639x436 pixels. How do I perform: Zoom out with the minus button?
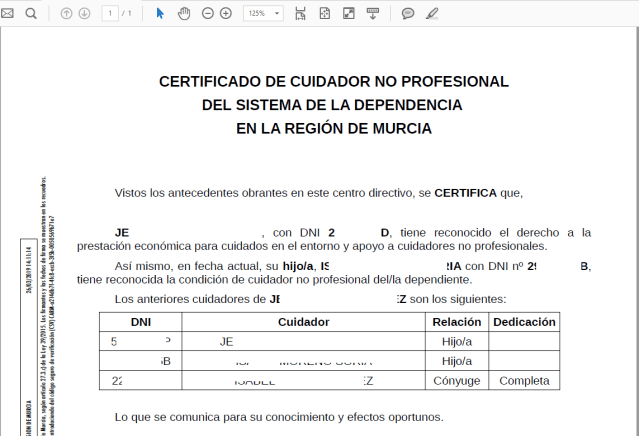pyautogui.click(x=208, y=13)
